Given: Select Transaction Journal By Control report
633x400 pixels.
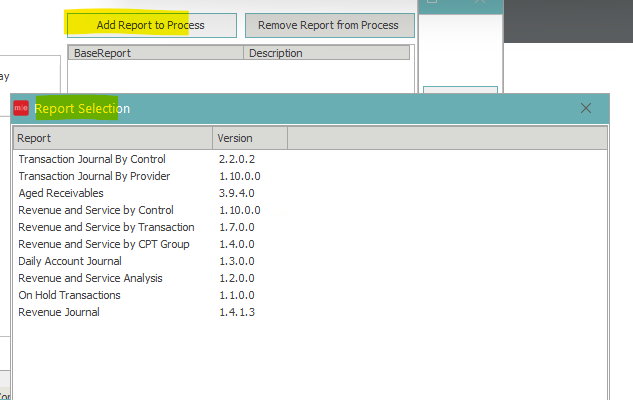Looking at the screenshot, I should (92, 159).
